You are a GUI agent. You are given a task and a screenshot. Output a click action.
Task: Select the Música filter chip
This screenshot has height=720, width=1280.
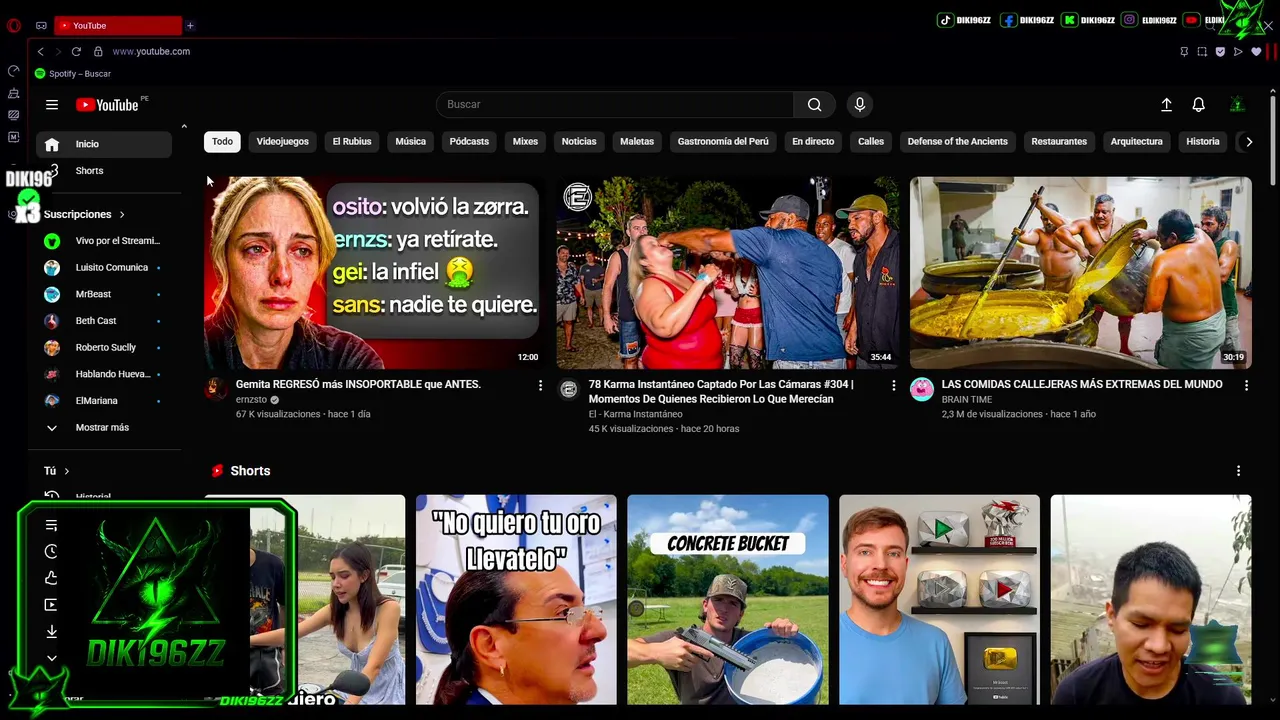[411, 142]
